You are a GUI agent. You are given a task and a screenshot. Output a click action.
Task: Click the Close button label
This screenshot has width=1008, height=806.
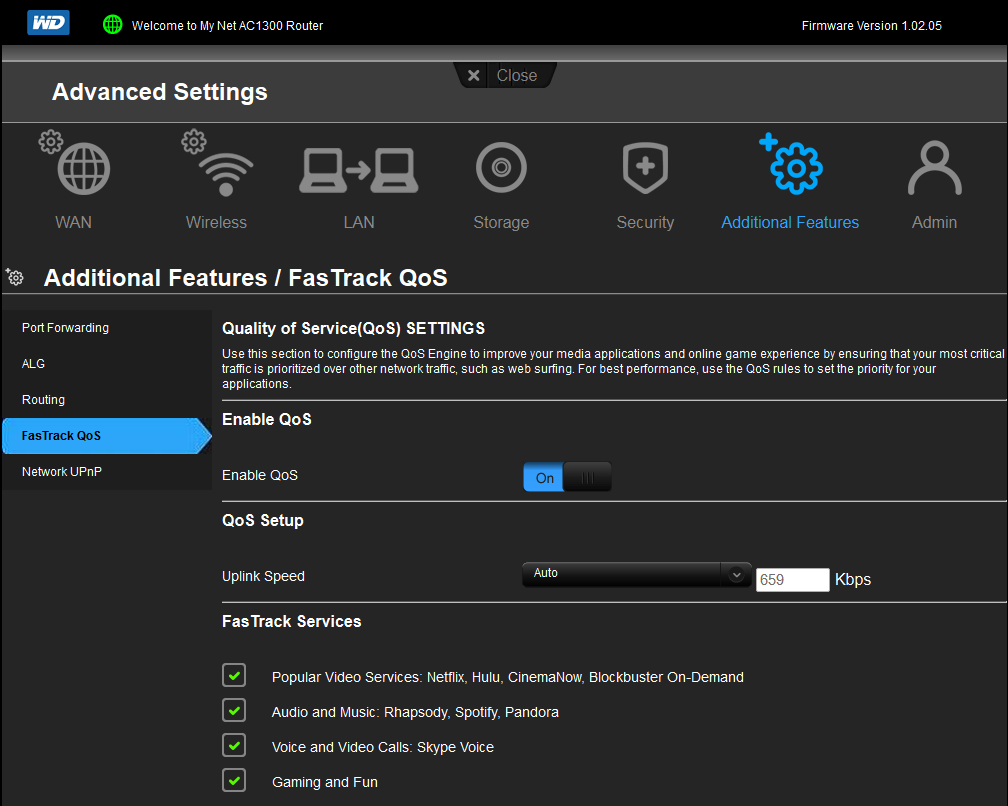pos(517,76)
